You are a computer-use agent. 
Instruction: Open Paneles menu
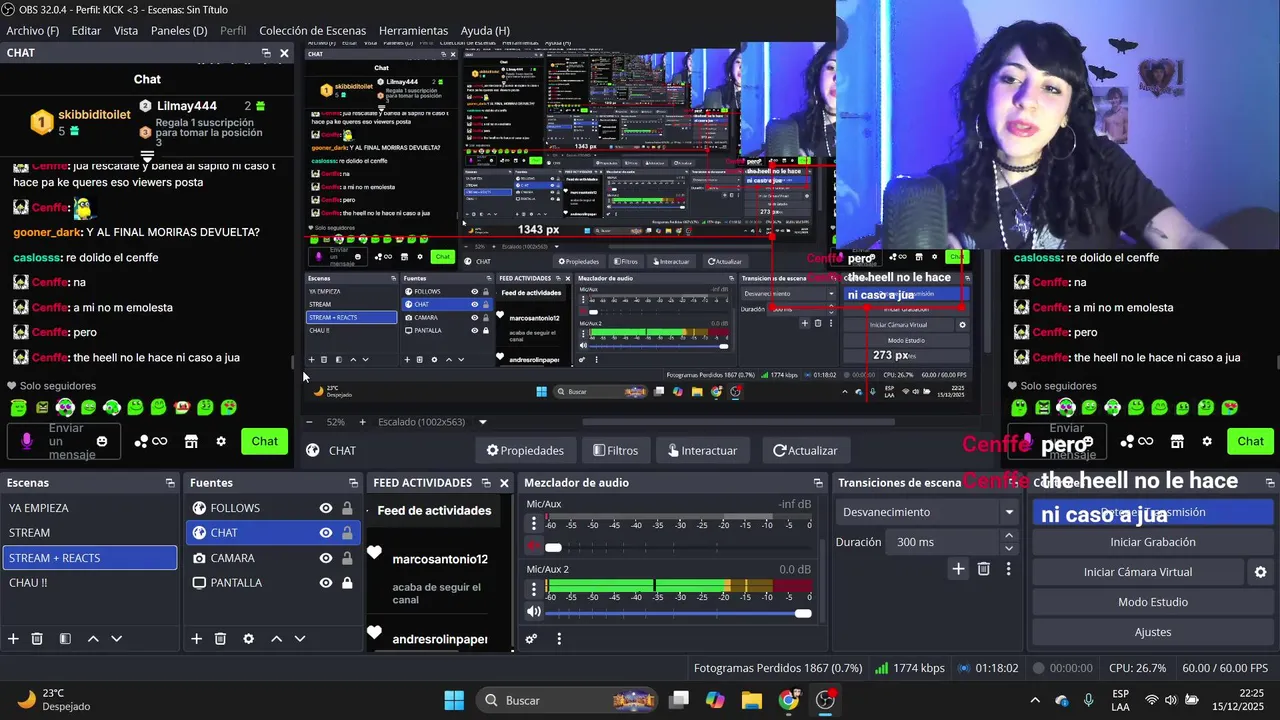click(x=179, y=31)
